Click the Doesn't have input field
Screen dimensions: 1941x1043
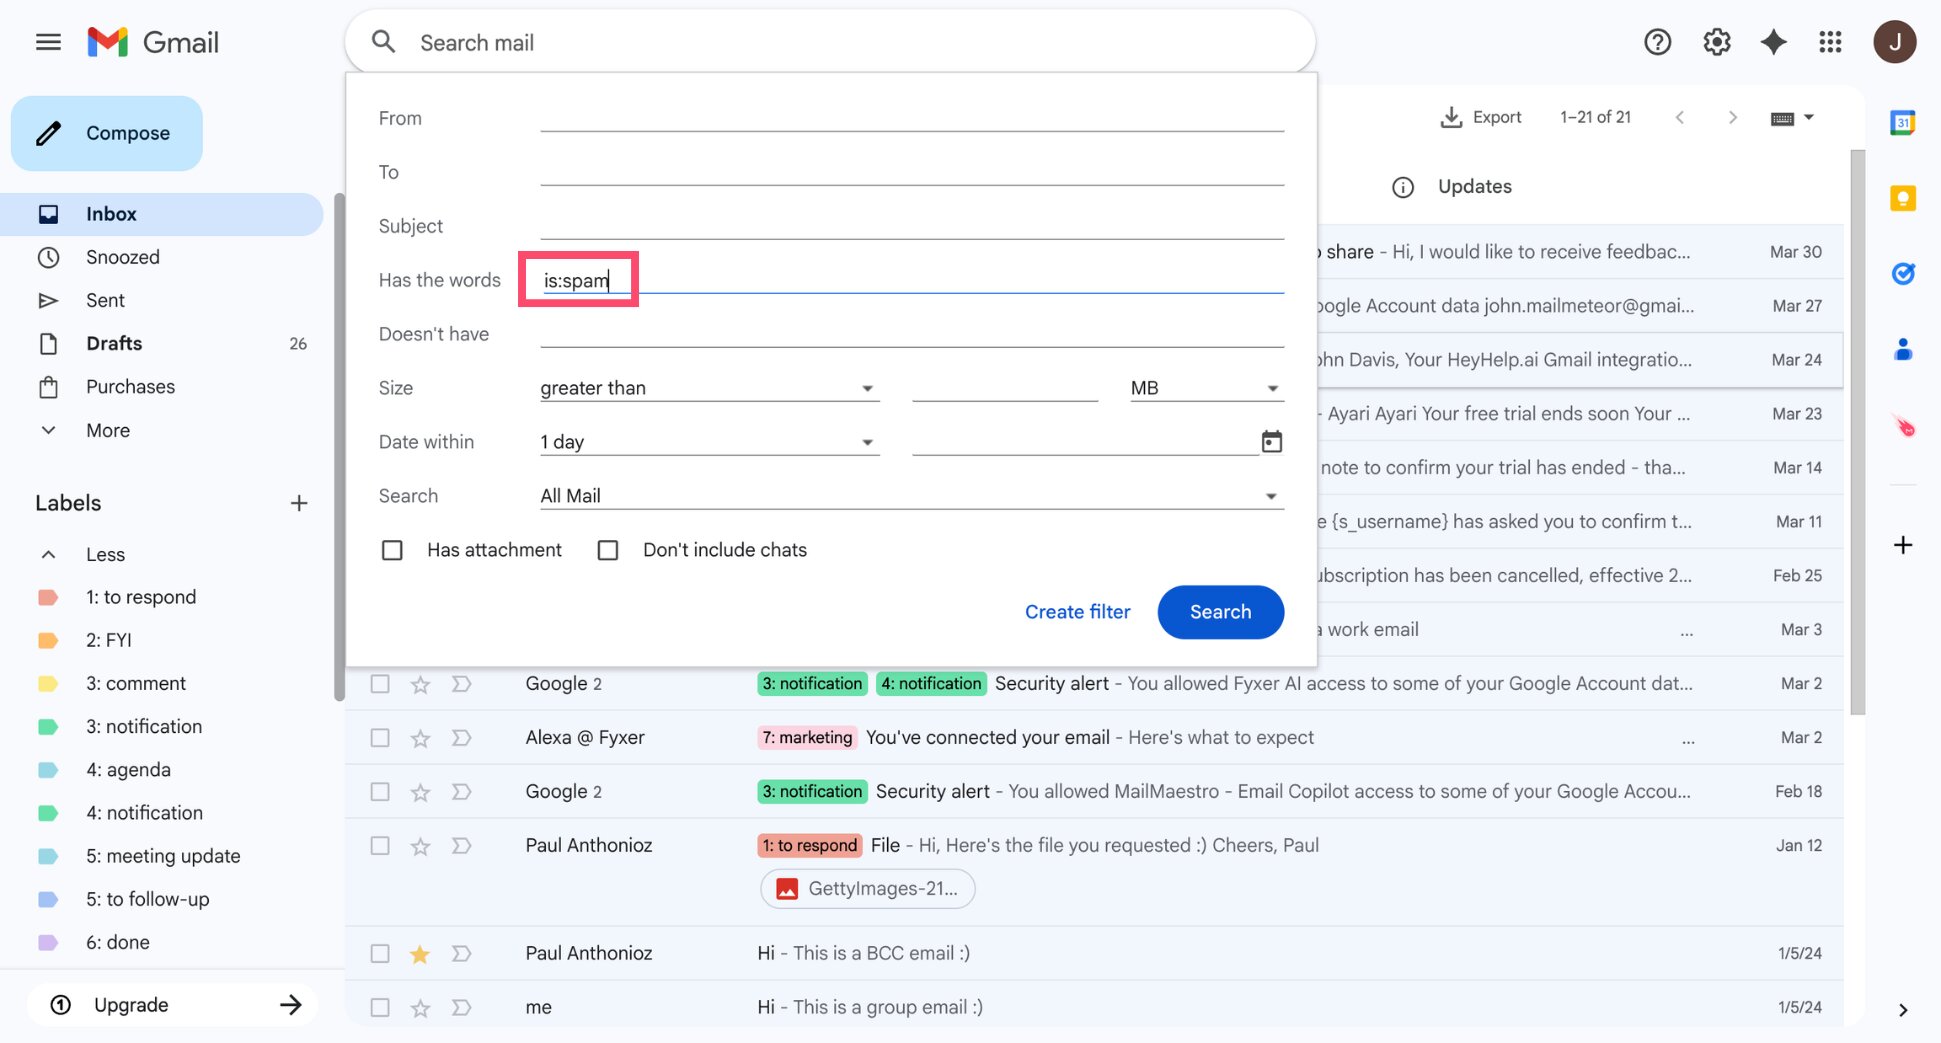pos(911,334)
